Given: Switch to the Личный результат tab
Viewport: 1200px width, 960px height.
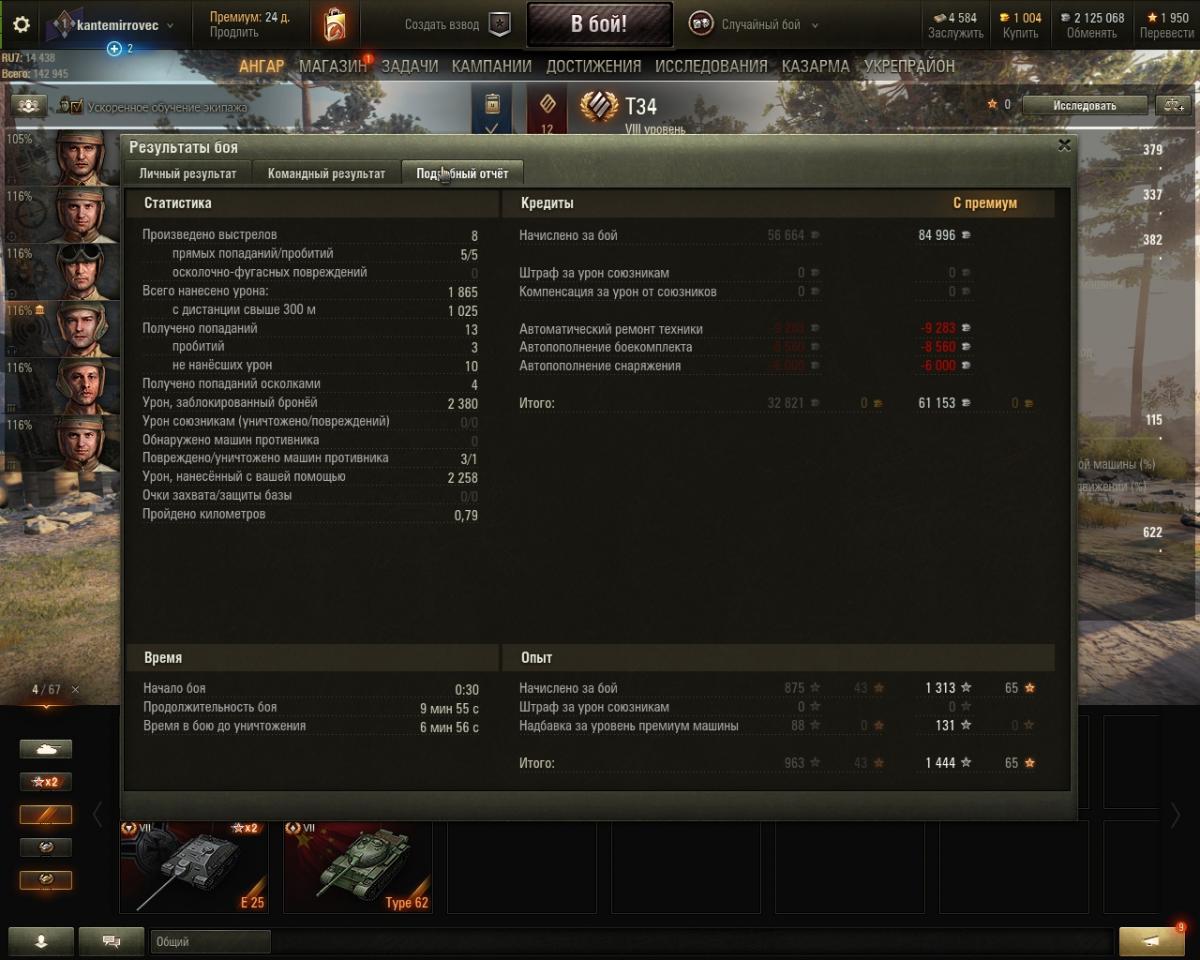Looking at the screenshot, I should pyautogui.click(x=188, y=173).
